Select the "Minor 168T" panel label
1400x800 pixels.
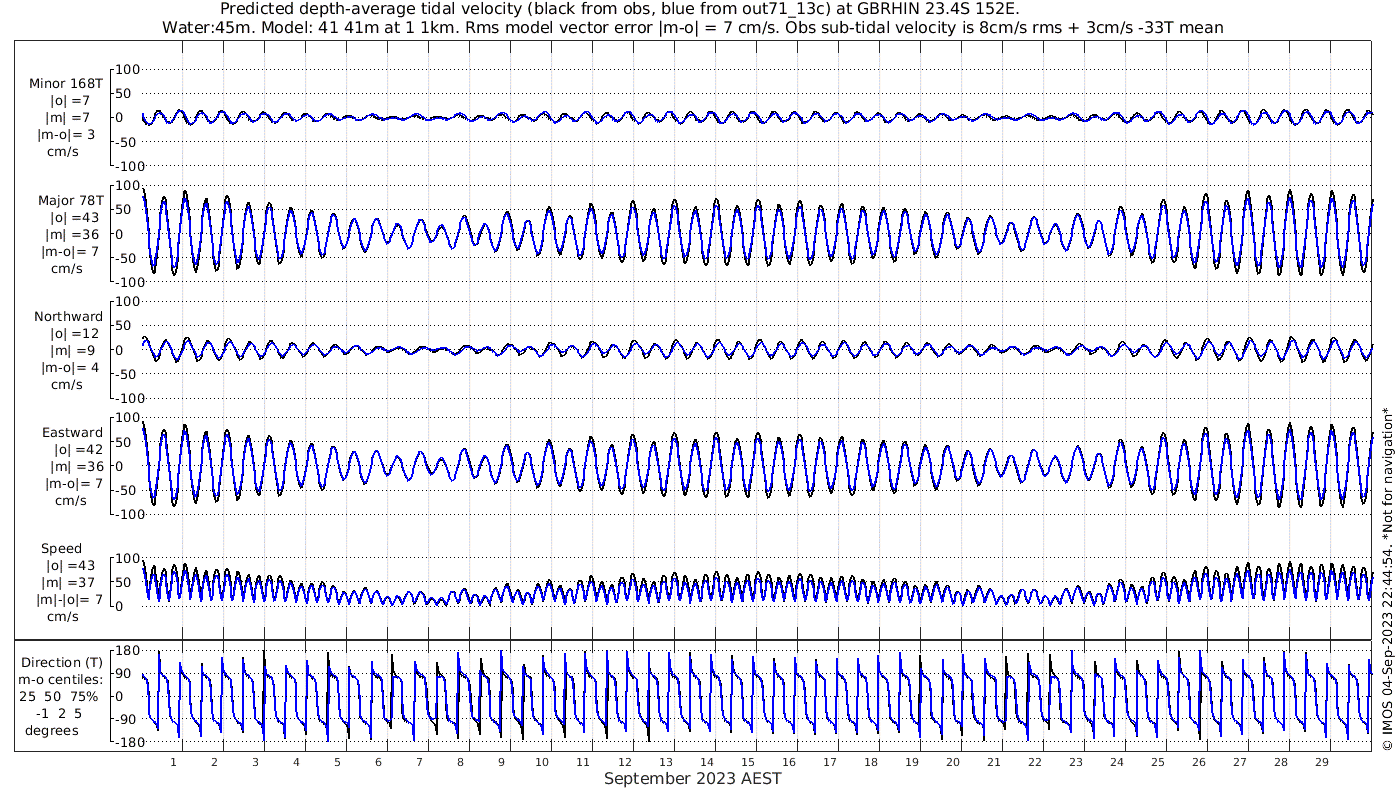[66, 84]
